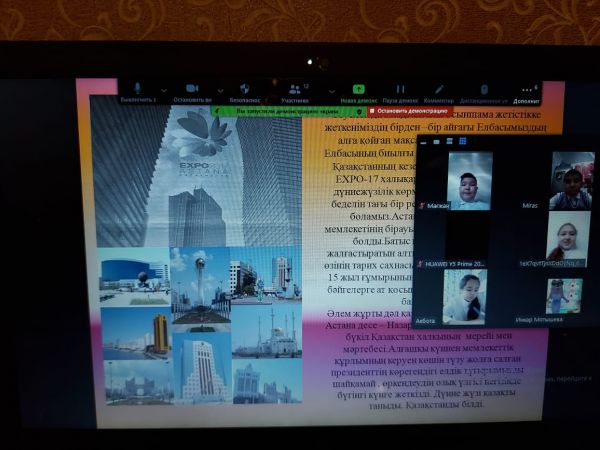Click the Remote Control icon in toolbar
The height and width of the screenshot is (450, 600).
pyautogui.click(x=484, y=89)
